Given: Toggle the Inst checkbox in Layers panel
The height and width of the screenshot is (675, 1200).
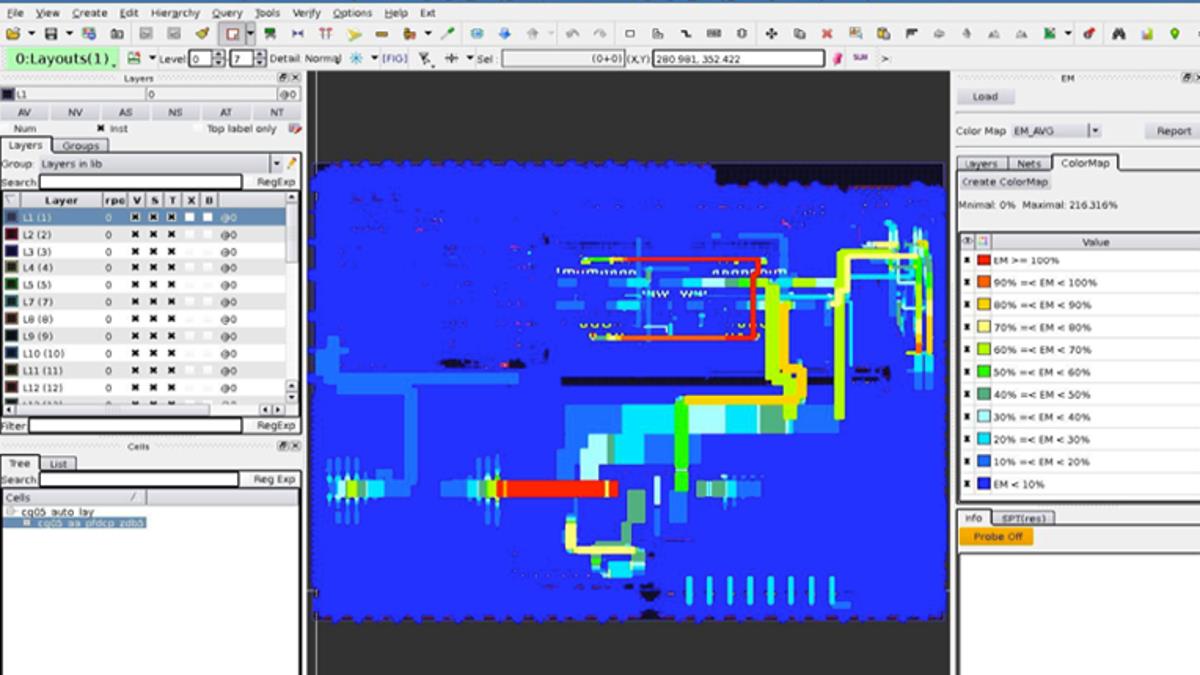Looking at the screenshot, I should coord(101,129).
